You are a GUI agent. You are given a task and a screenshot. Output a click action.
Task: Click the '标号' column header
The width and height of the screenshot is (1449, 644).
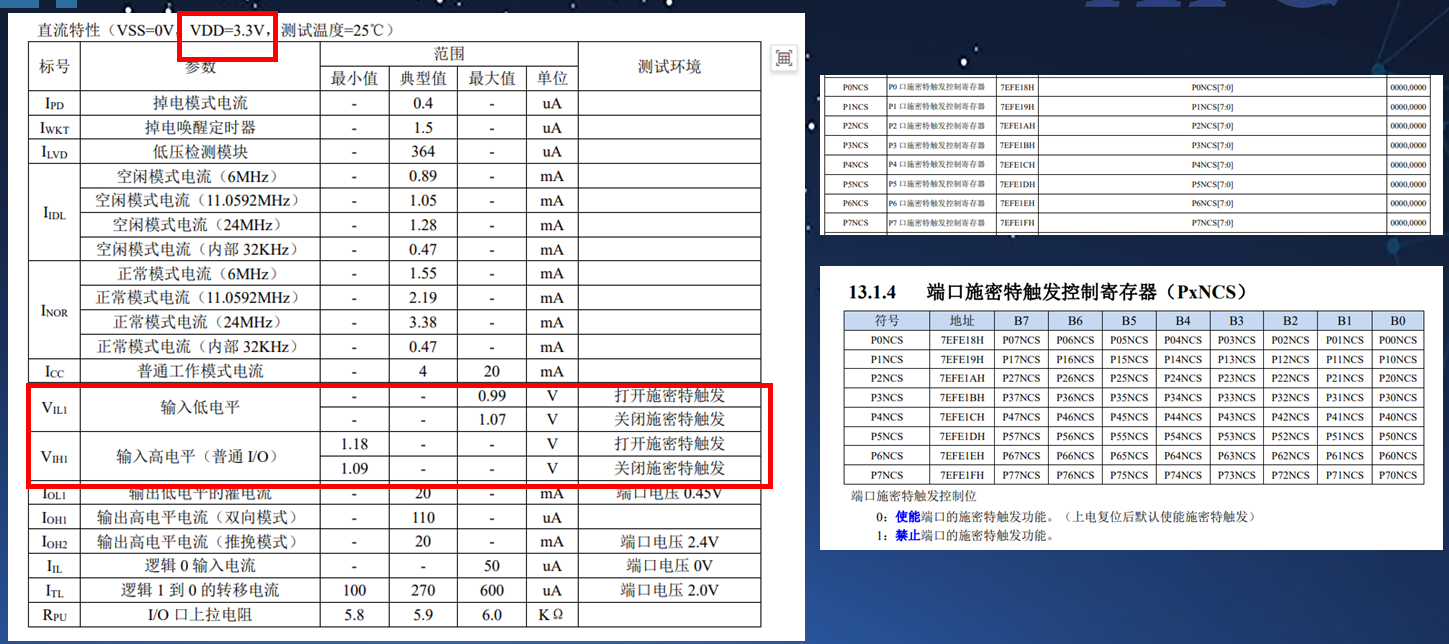(55, 66)
